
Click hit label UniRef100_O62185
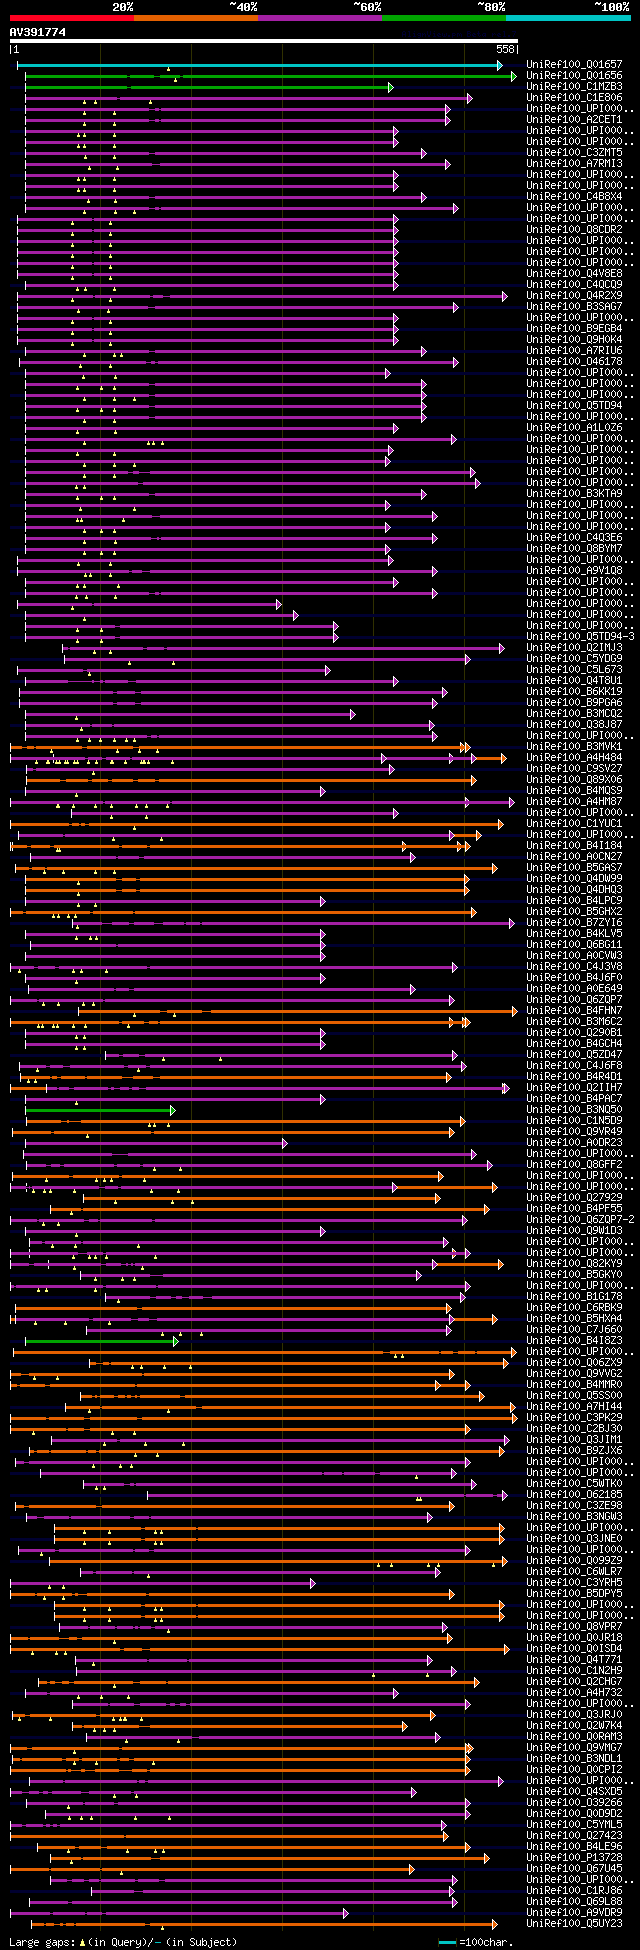click(x=574, y=1495)
